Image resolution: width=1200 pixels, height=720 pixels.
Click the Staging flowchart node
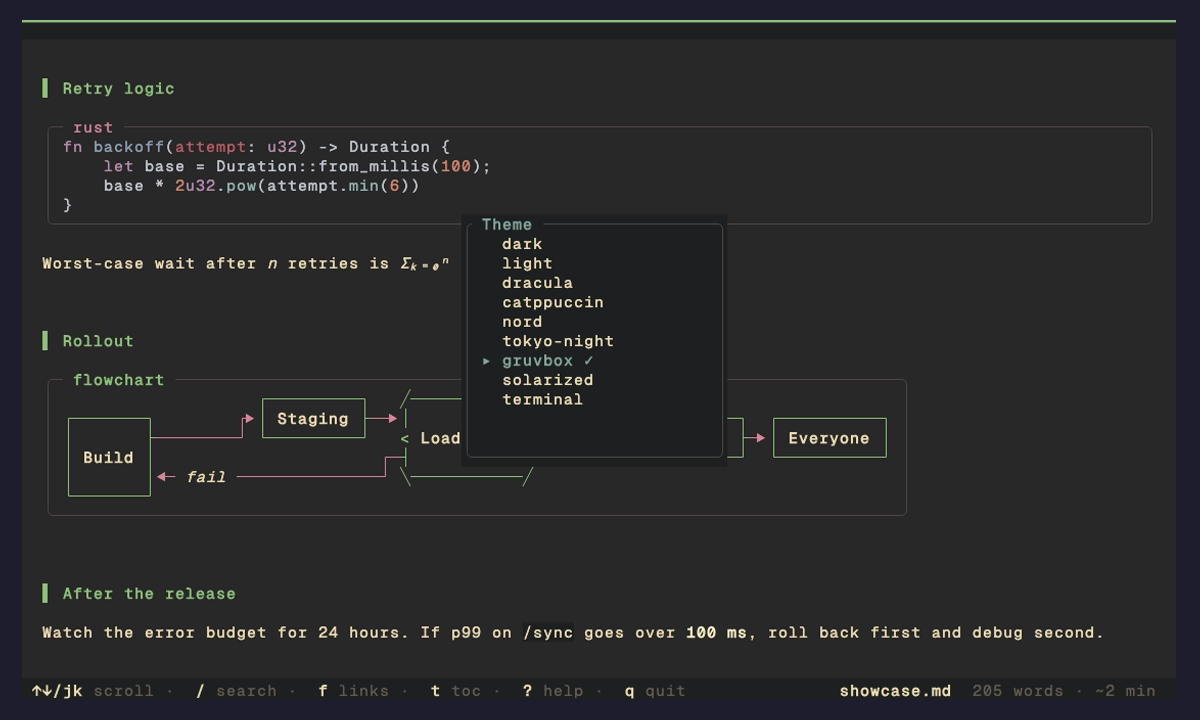(313, 419)
